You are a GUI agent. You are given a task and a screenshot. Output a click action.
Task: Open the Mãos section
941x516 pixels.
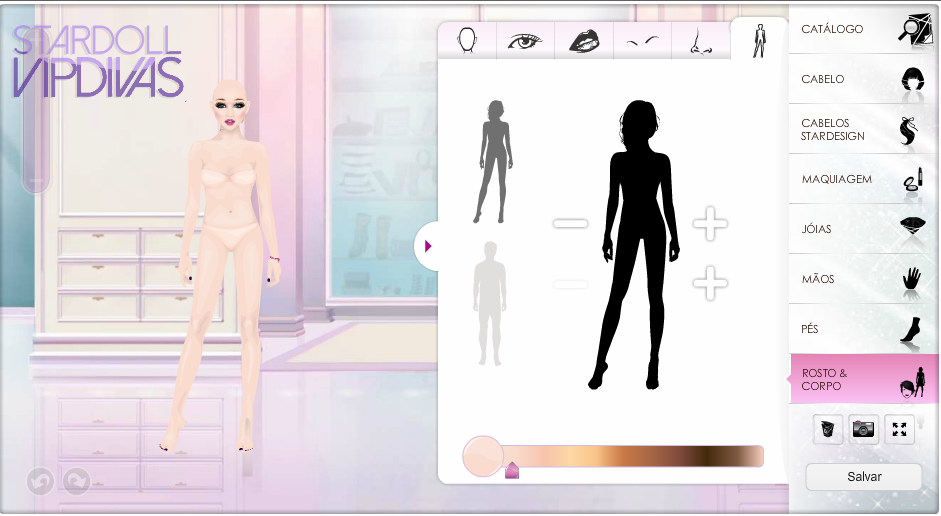[x=864, y=278]
